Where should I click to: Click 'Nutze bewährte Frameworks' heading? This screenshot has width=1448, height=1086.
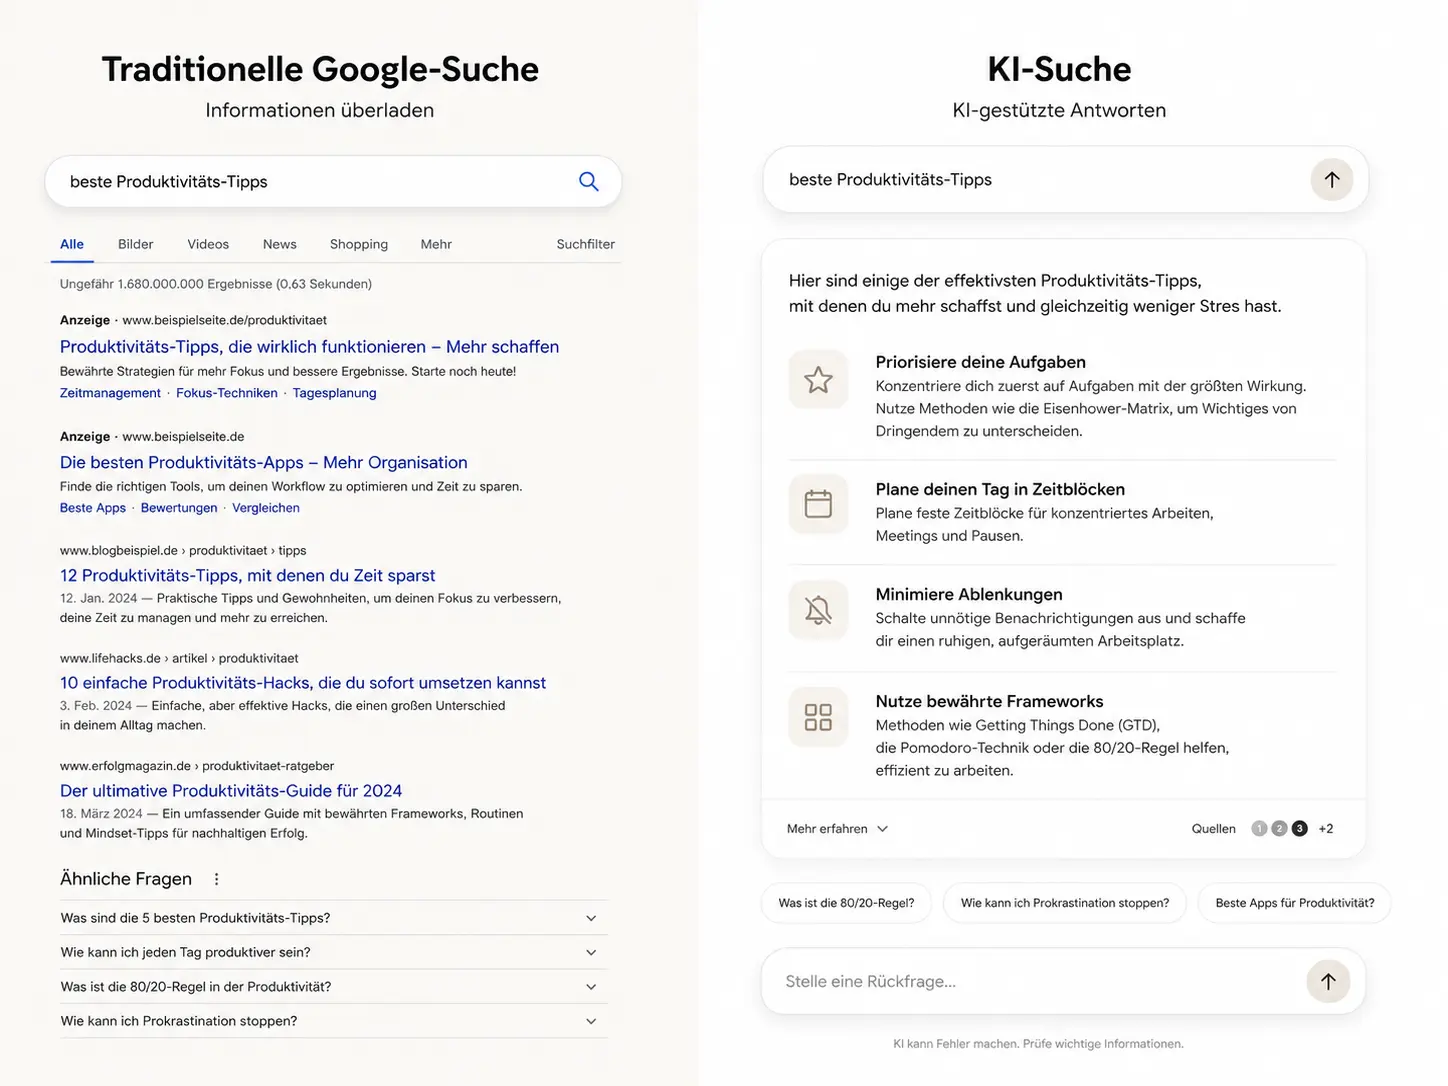[x=990, y=701]
